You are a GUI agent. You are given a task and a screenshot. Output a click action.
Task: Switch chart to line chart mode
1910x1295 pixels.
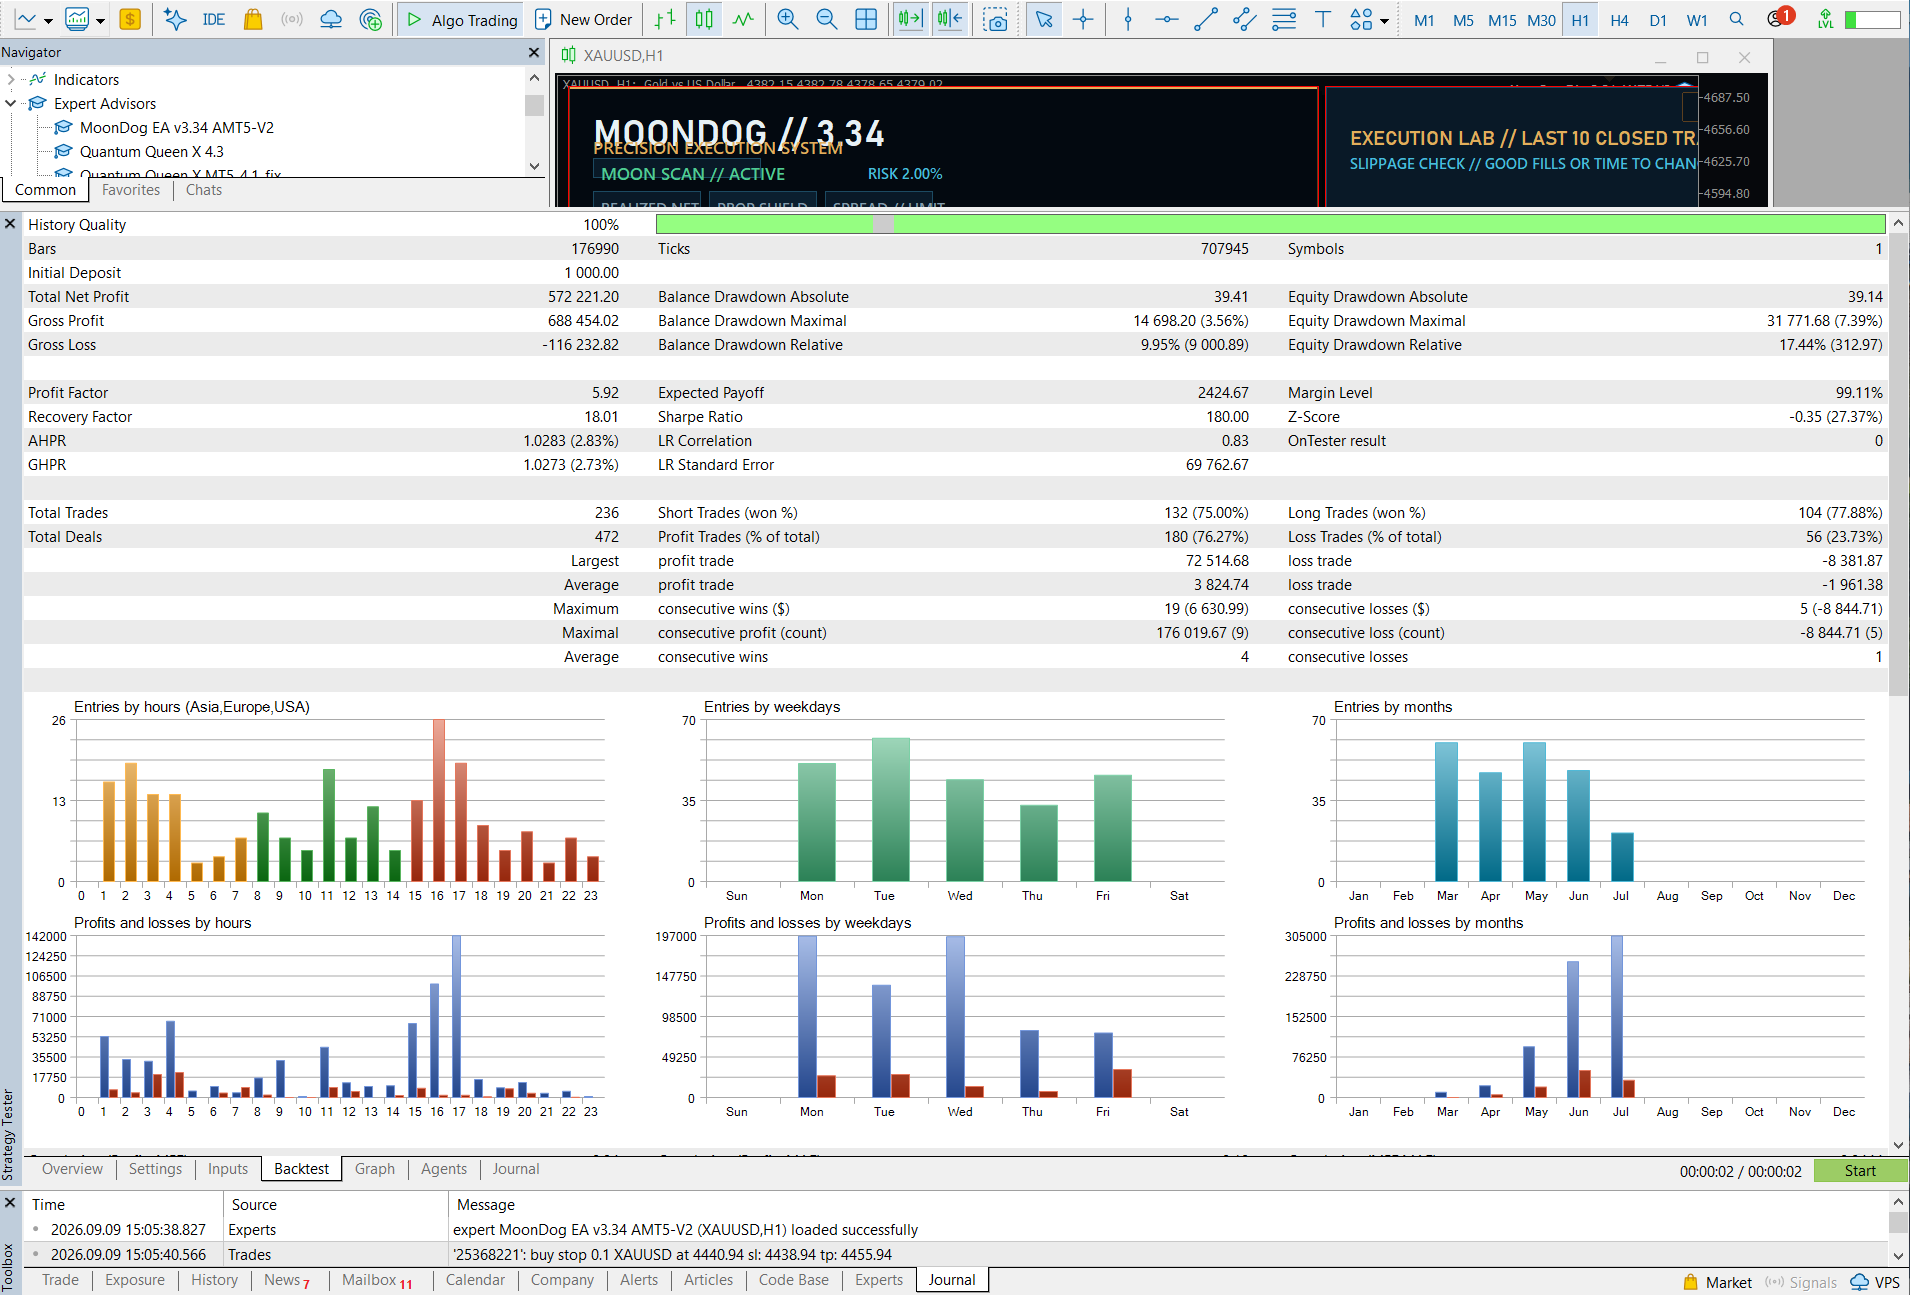click(743, 19)
